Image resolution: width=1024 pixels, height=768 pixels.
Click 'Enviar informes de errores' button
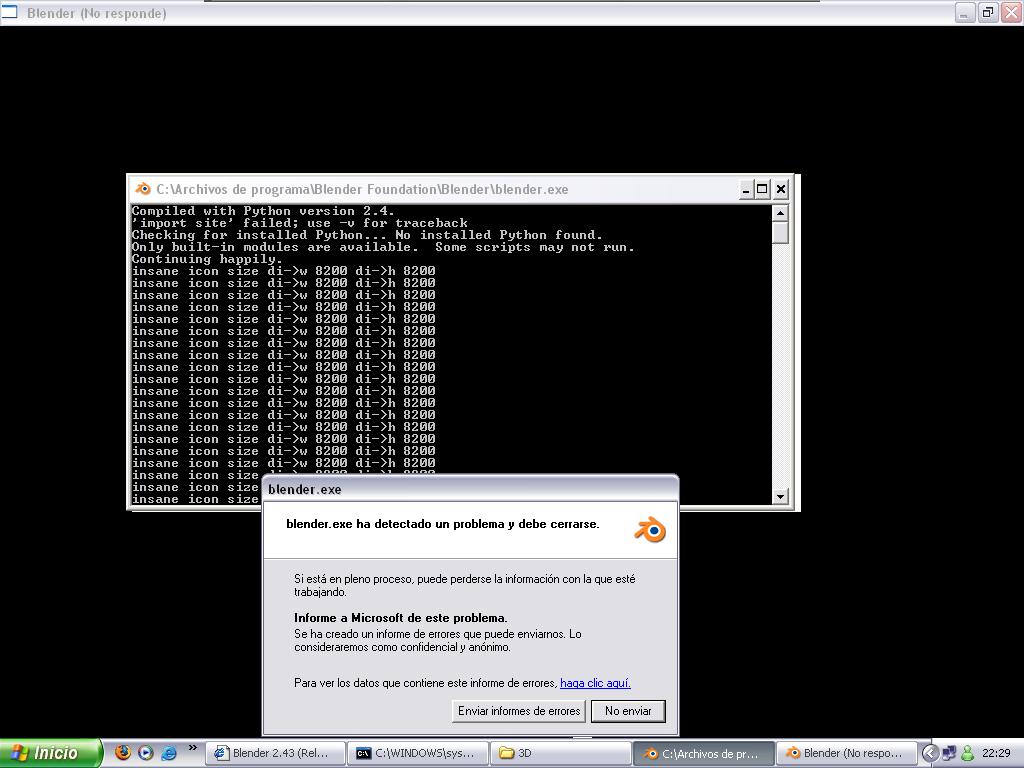click(519, 711)
